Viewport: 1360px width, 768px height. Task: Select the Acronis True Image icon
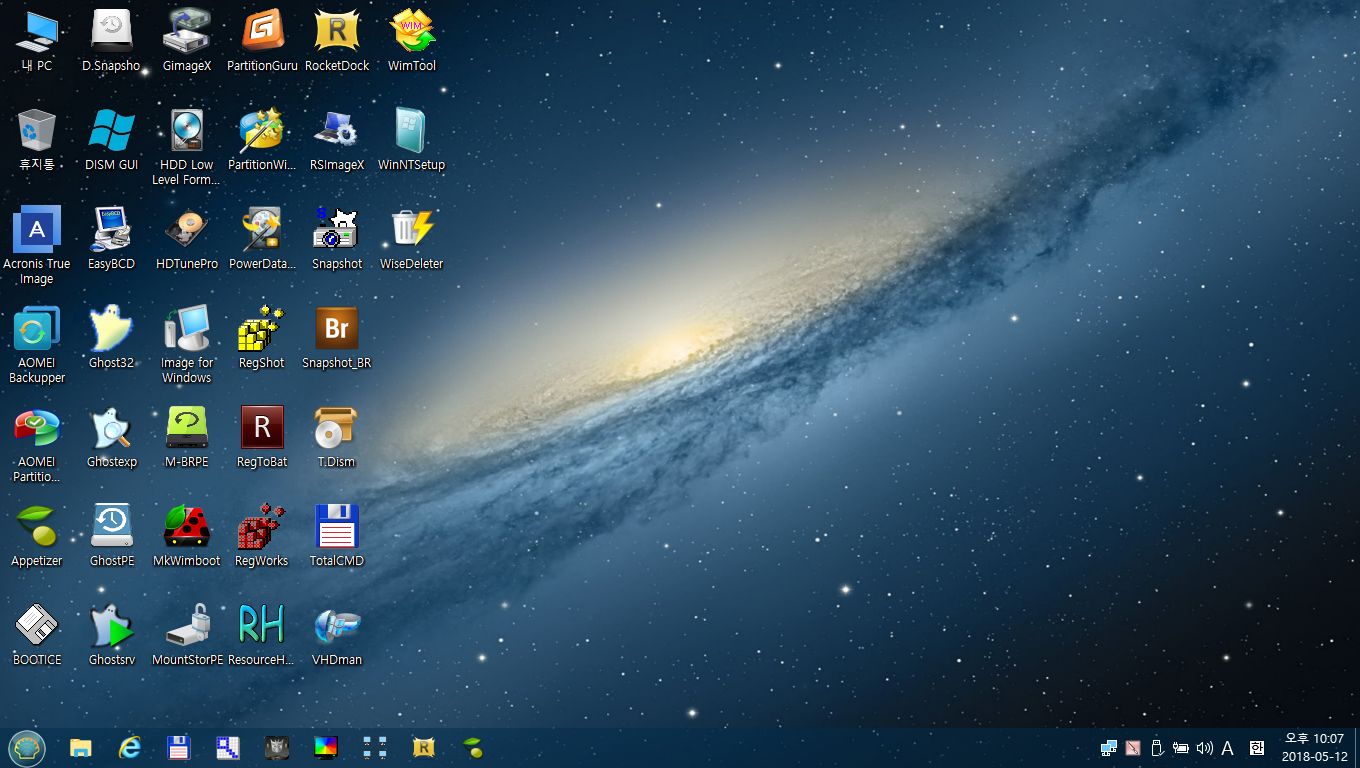(37, 246)
